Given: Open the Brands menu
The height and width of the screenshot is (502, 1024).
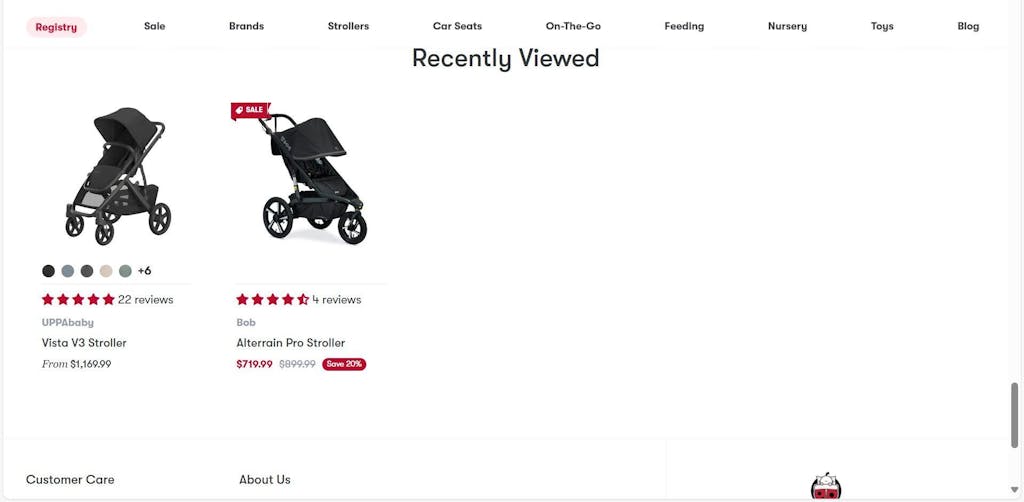Looking at the screenshot, I should (x=246, y=26).
